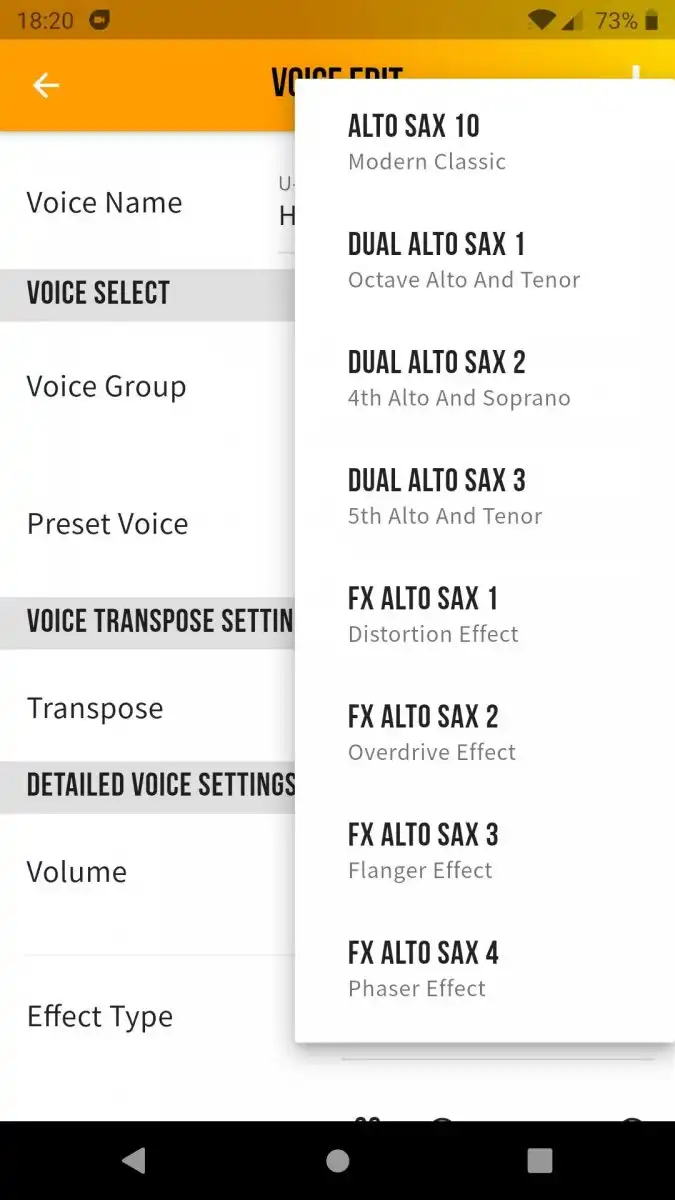The height and width of the screenshot is (1200, 675).
Task: Tap the Effect Type row label
Action: point(99,1017)
